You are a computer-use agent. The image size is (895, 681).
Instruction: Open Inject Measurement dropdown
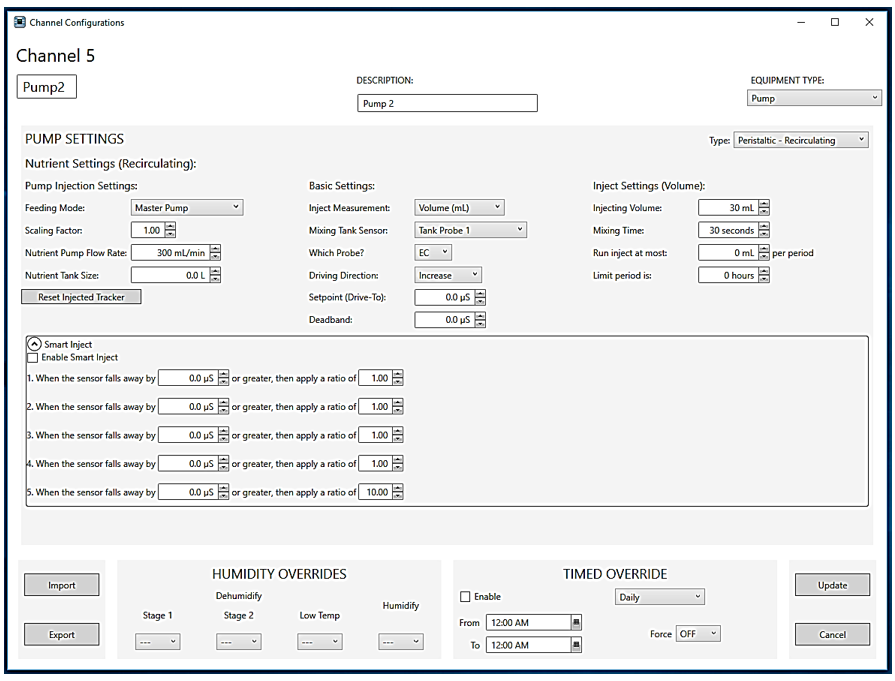pyautogui.click(x=459, y=208)
